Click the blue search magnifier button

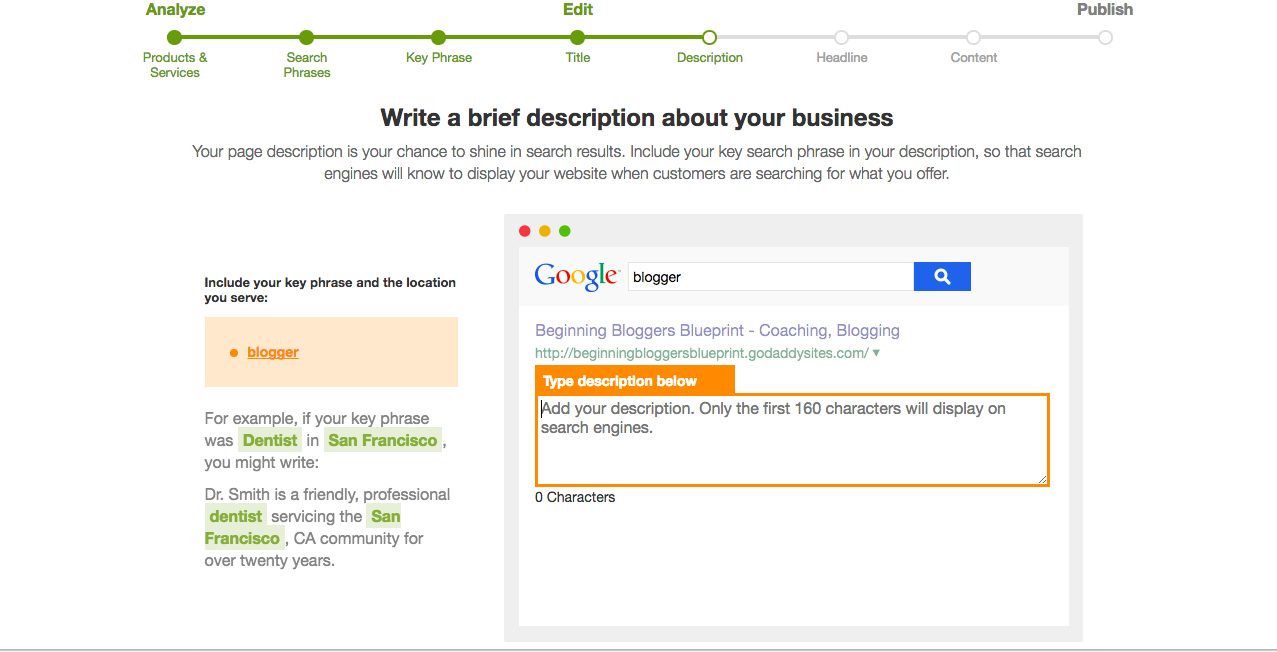[x=942, y=277]
